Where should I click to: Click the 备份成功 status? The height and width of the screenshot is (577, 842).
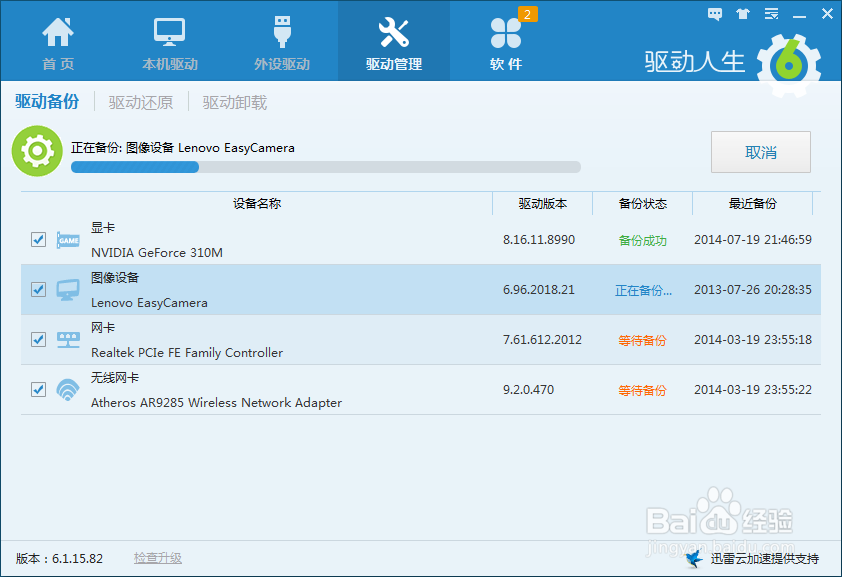642,240
